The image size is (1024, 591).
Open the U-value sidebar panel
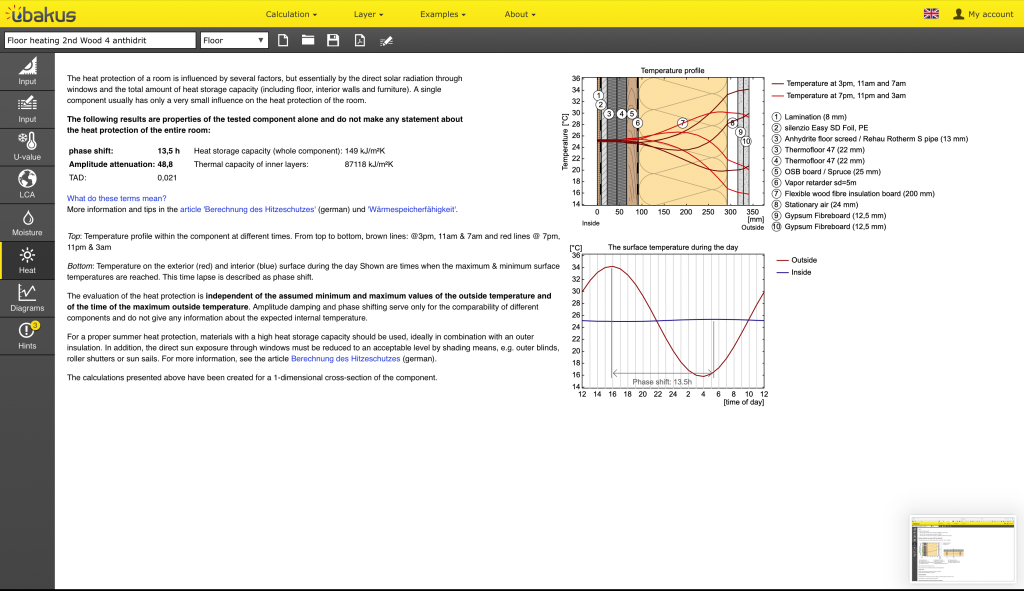click(x=27, y=145)
